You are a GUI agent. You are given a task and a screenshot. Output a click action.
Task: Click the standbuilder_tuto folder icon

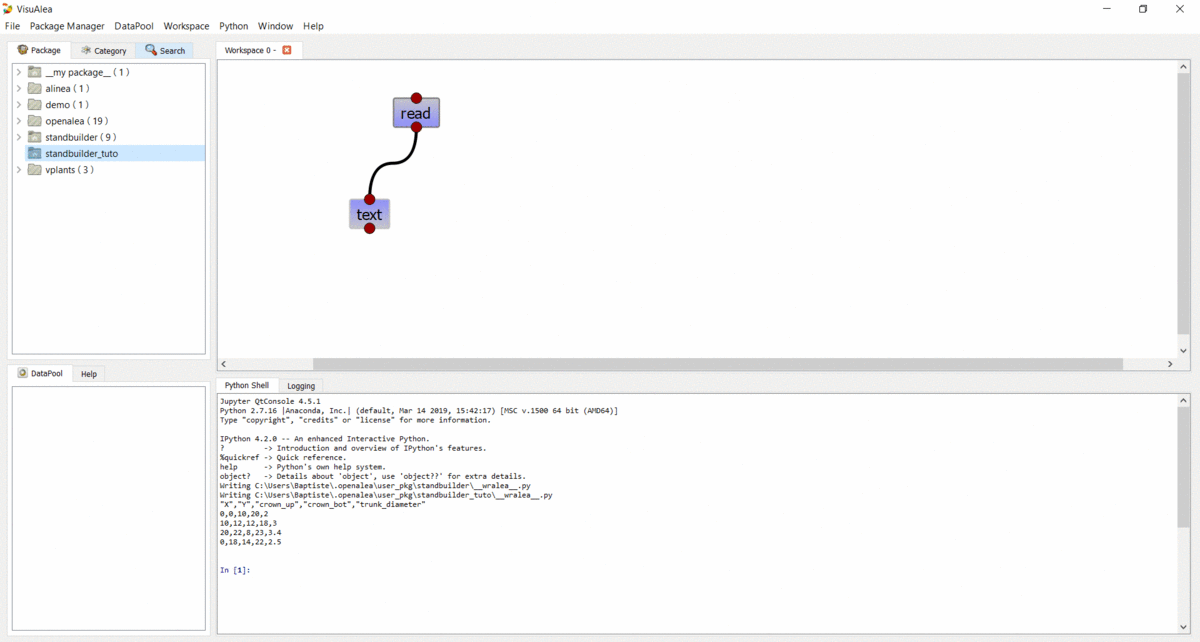(x=35, y=153)
